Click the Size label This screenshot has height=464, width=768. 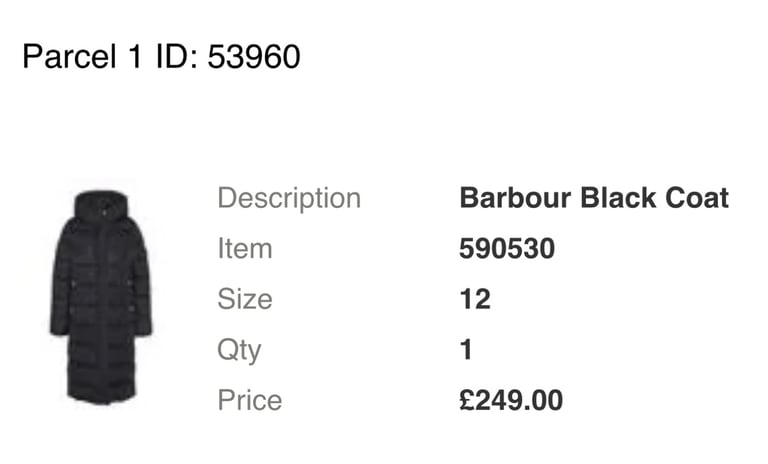[245, 299]
